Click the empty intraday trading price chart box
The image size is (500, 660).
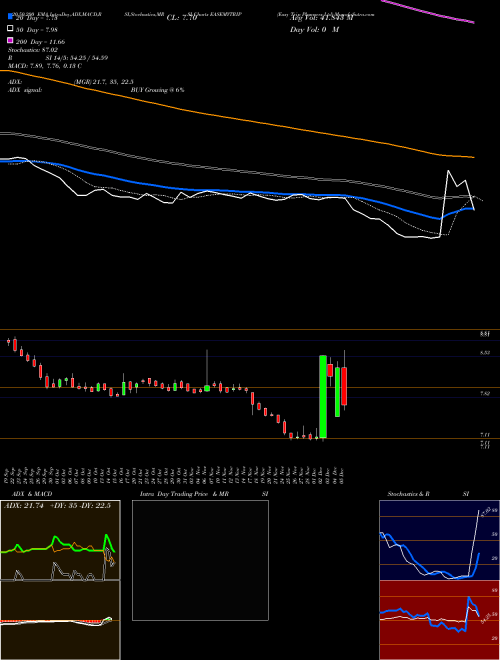click(200, 560)
